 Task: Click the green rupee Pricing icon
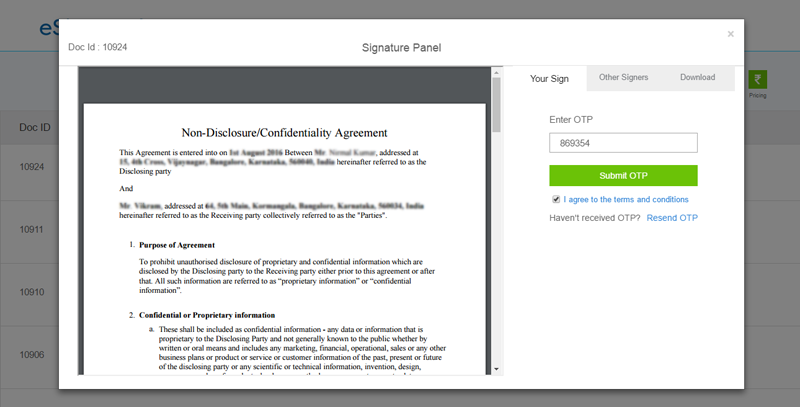click(x=757, y=82)
